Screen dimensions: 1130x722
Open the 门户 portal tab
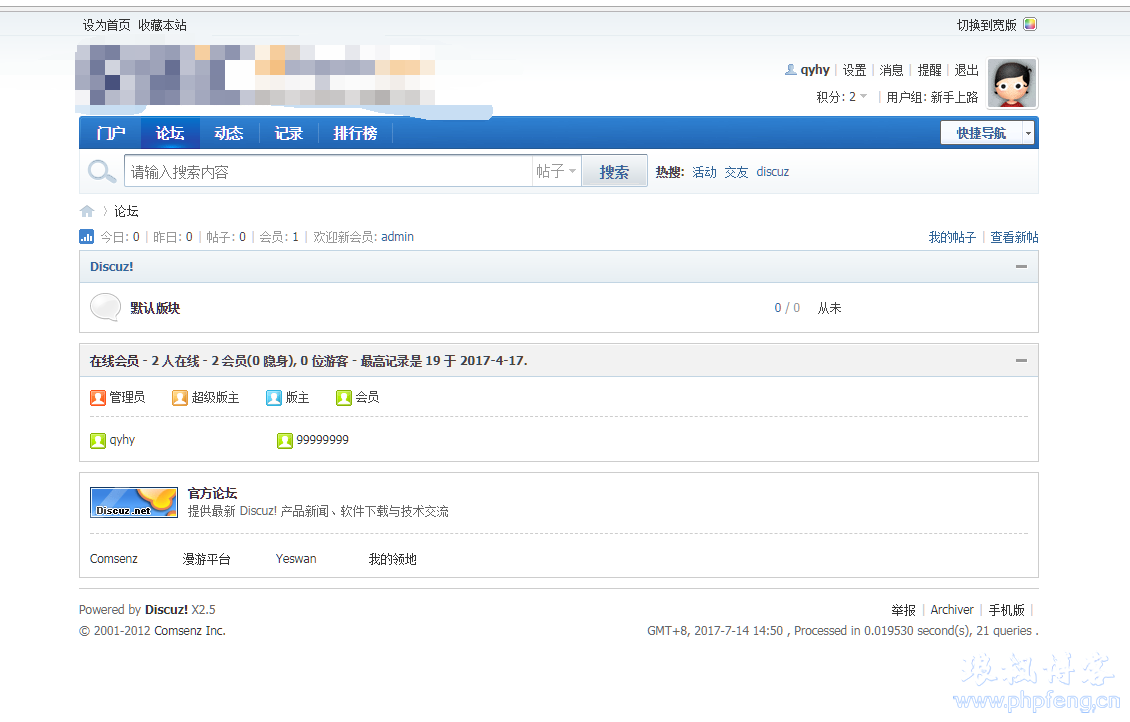tap(110, 133)
